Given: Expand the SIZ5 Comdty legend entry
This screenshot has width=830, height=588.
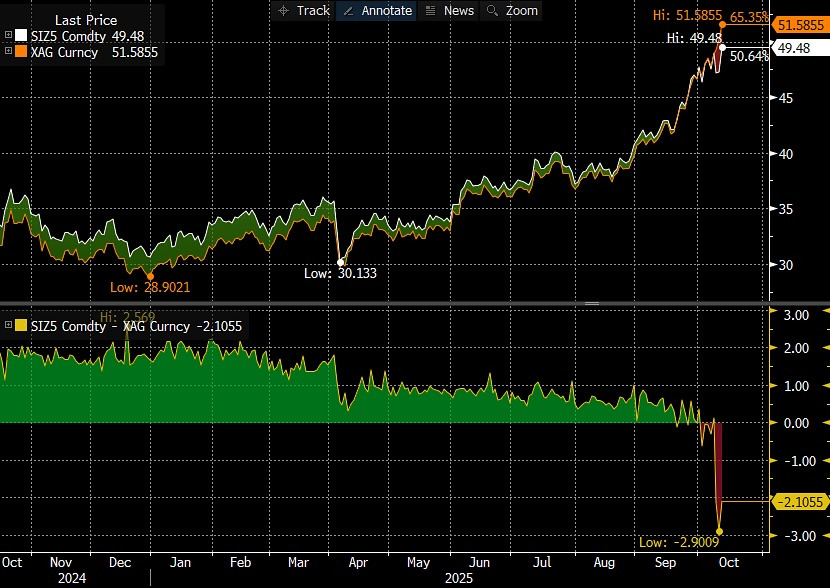Looking at the screenshot, I should [x=8, y=35].
